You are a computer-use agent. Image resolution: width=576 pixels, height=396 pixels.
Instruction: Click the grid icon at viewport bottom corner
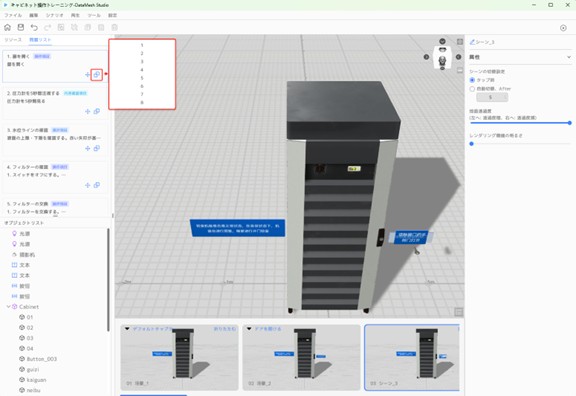pyautogui.click(x=458, y=312)
